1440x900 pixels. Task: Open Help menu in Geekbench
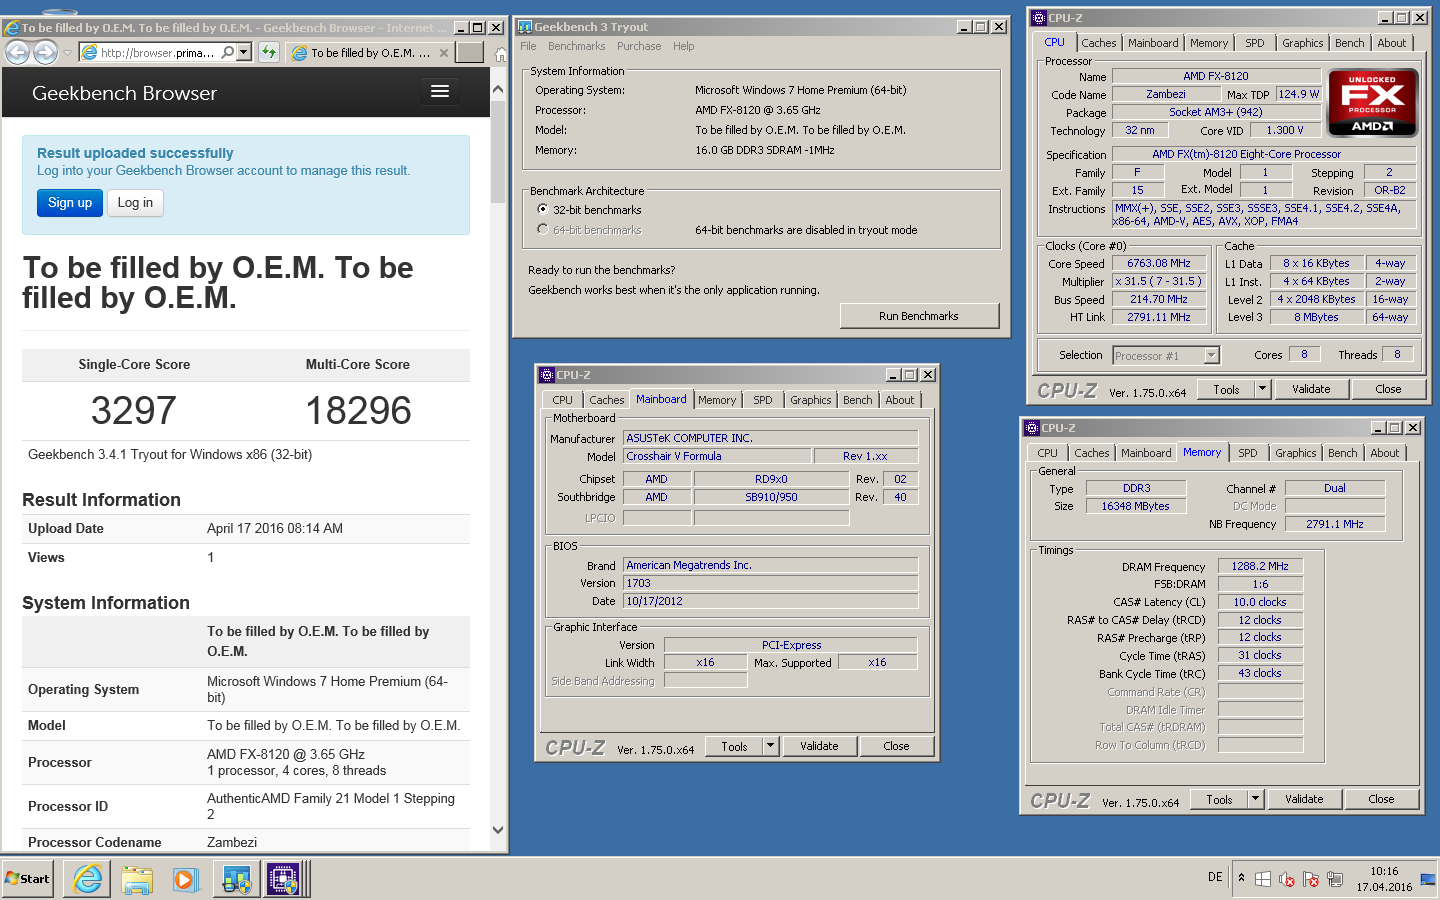683,46
